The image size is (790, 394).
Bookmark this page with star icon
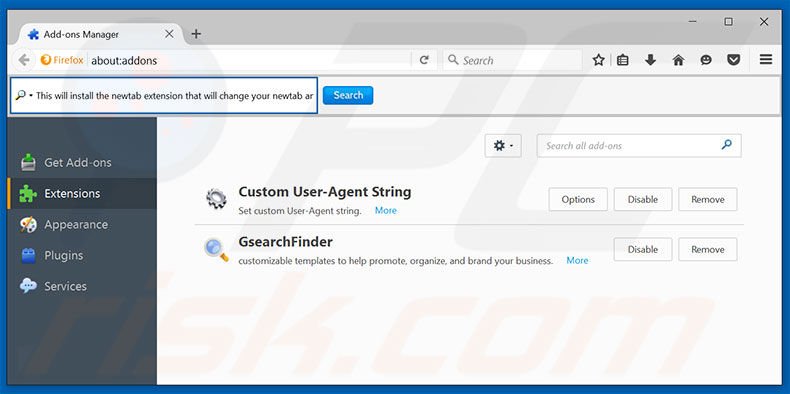point(599,60)
